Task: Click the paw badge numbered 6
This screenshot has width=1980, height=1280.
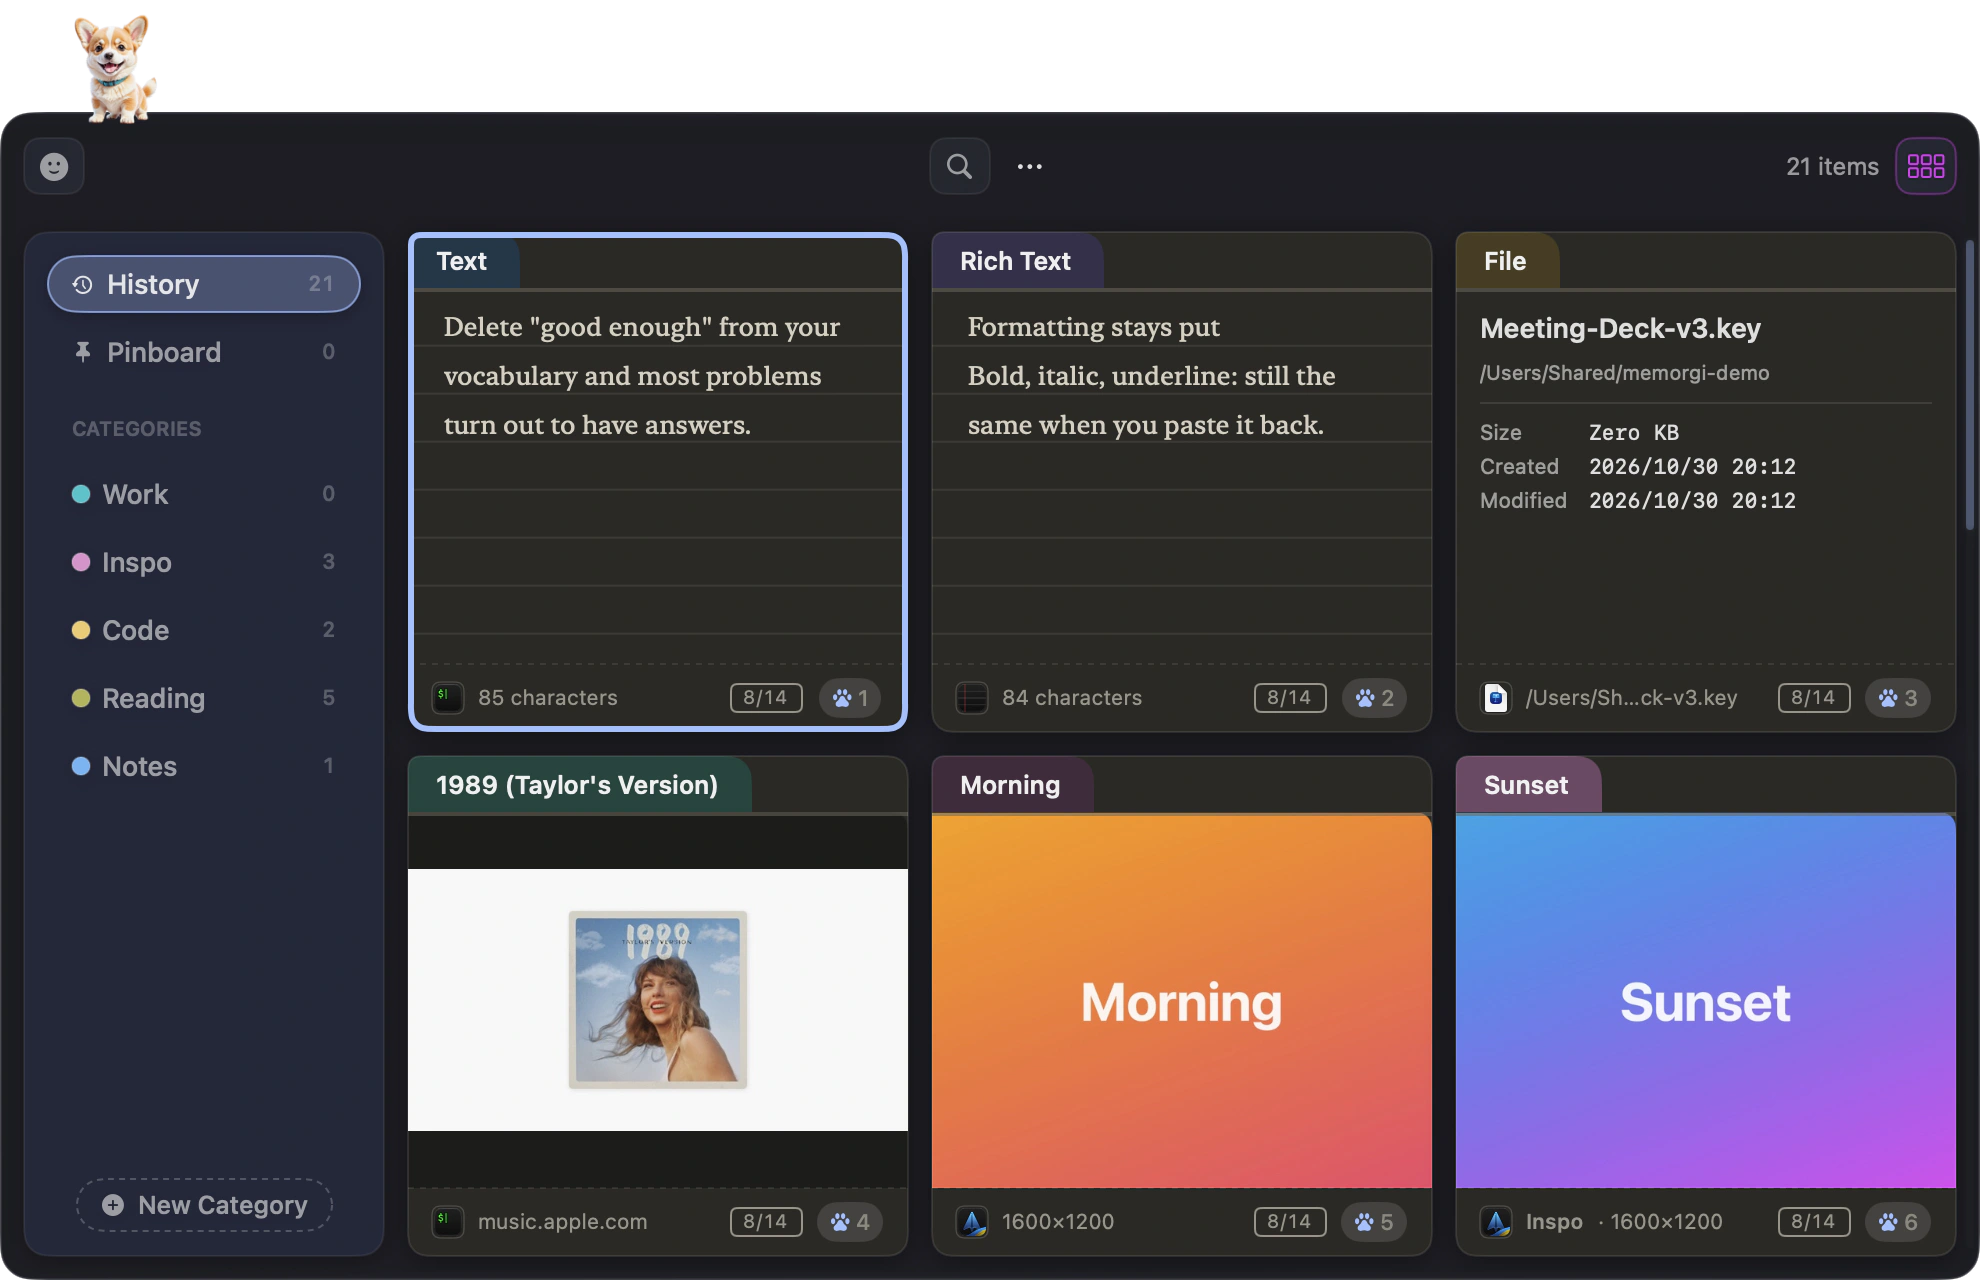Action: (1898, 1222)
